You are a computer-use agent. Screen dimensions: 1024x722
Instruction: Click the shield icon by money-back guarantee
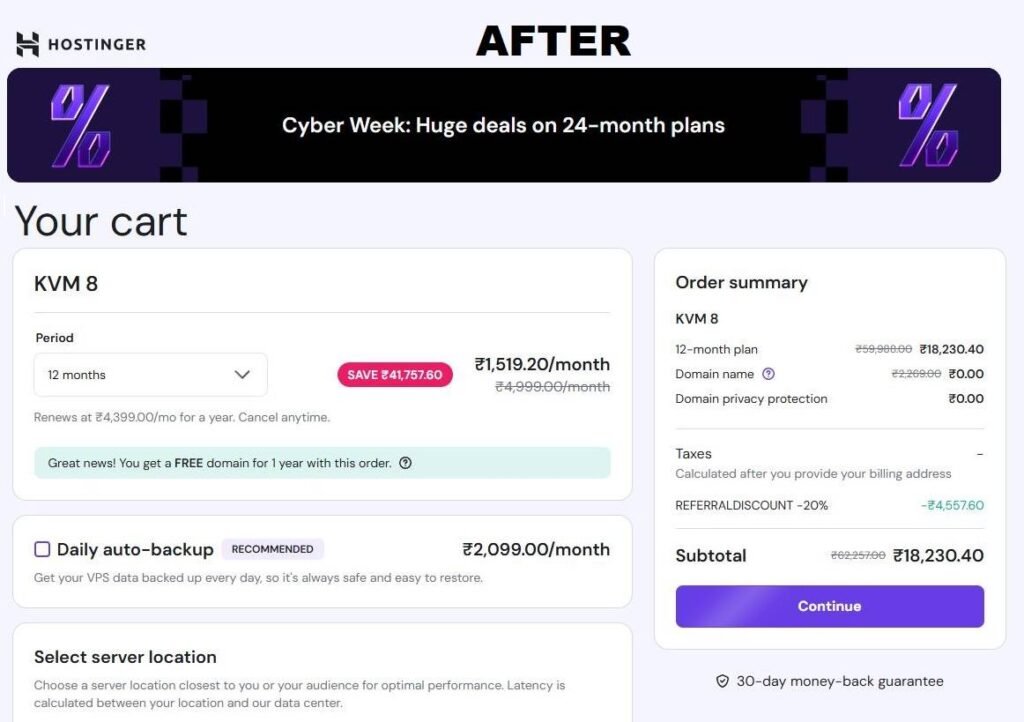[x=722, y=681]
